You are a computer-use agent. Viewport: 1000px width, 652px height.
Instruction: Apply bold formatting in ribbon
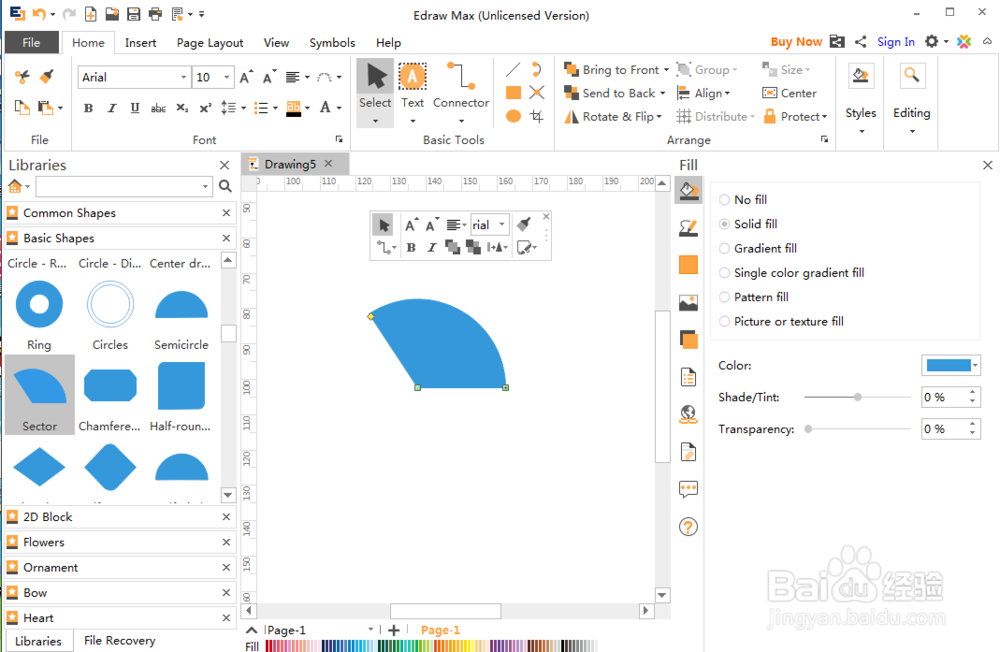tap(88, 108)
